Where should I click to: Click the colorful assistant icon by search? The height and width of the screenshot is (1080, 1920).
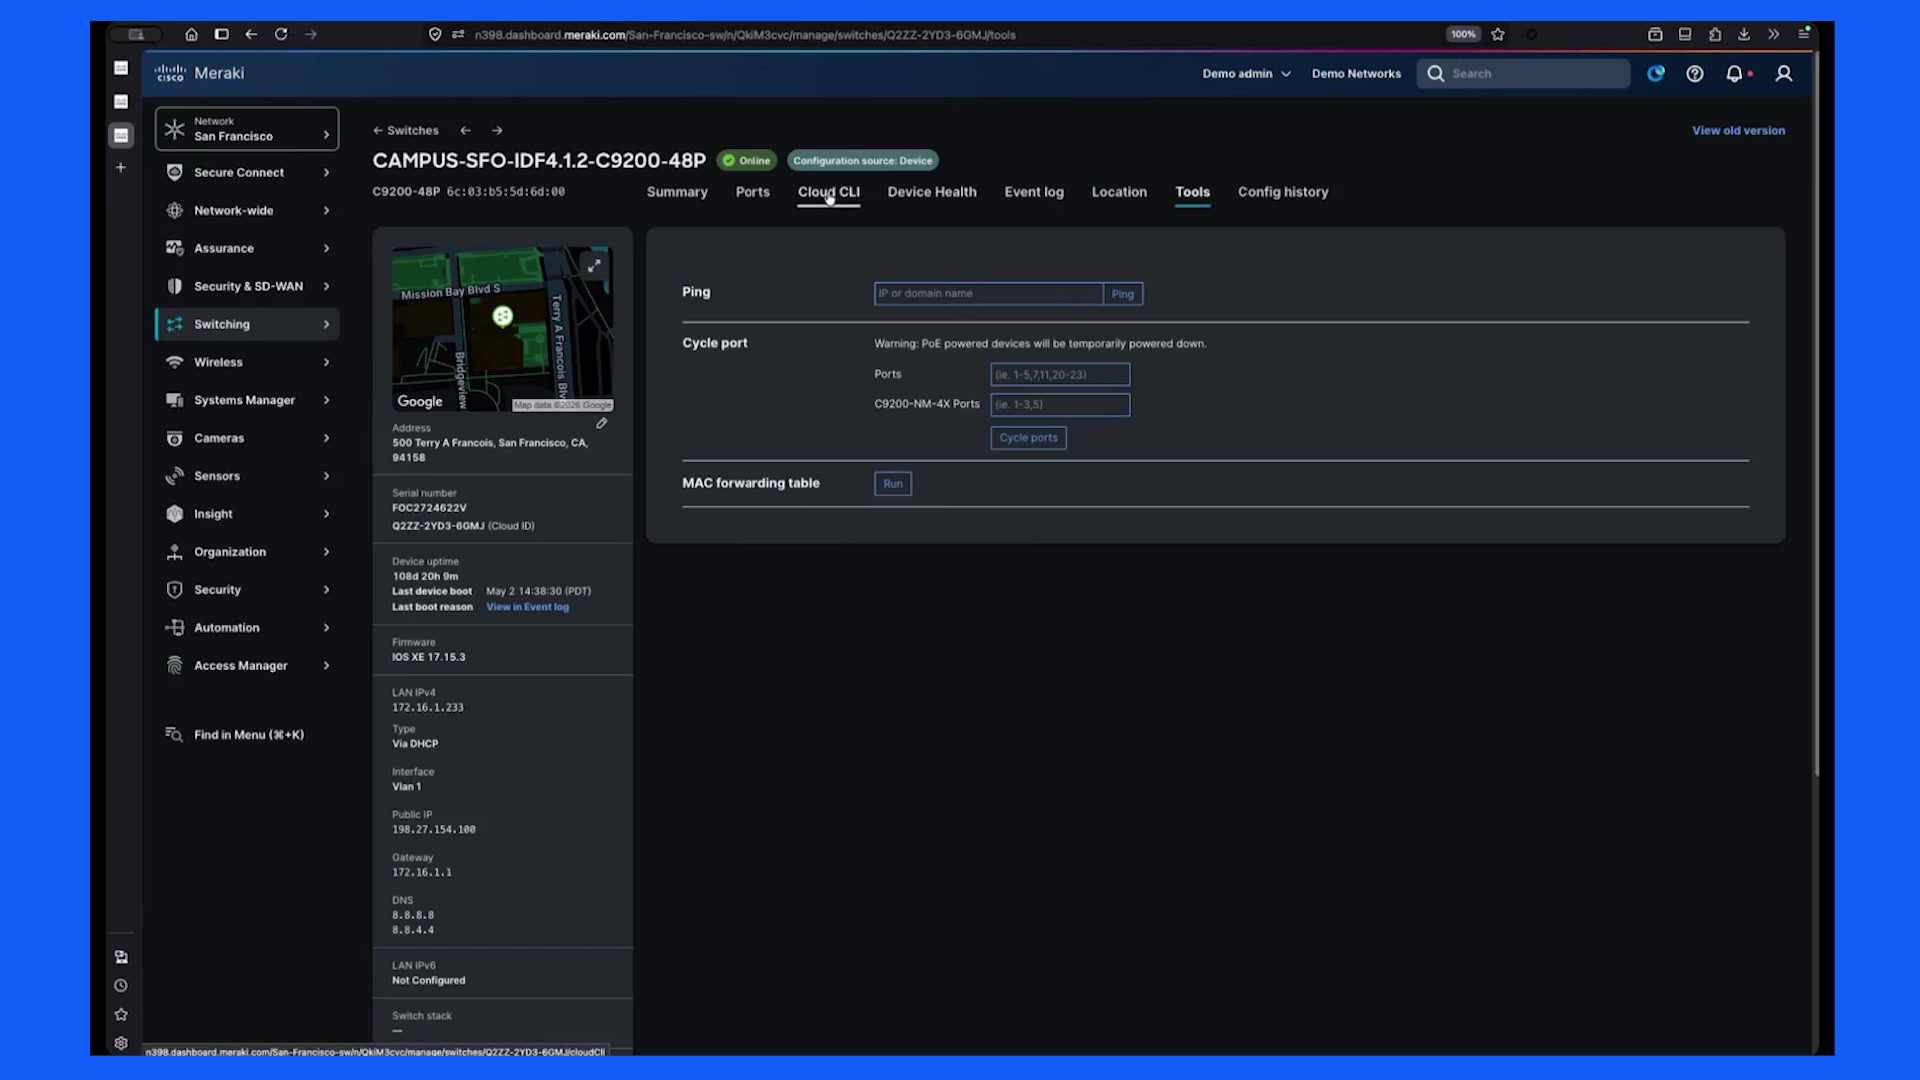pyautogui.click(x=1656, y=74)
